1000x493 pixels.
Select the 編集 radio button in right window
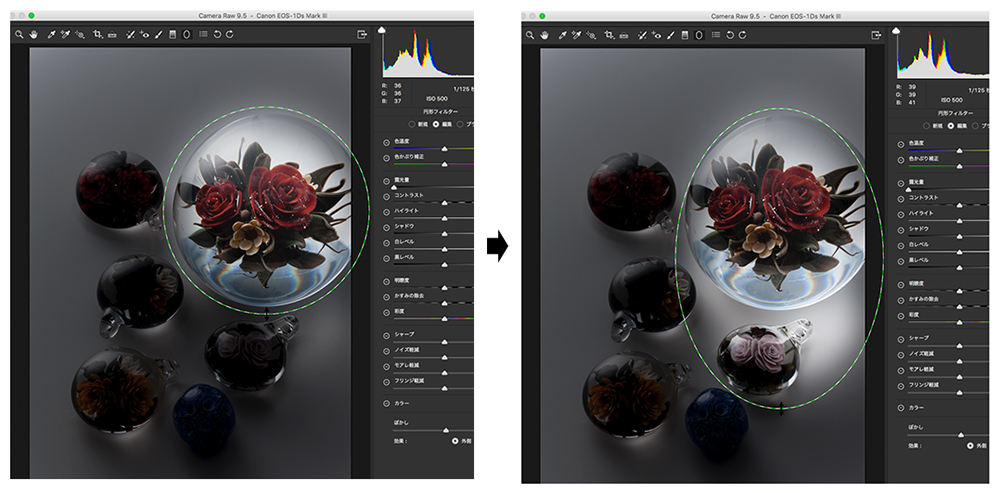click(x=951, y=126)
